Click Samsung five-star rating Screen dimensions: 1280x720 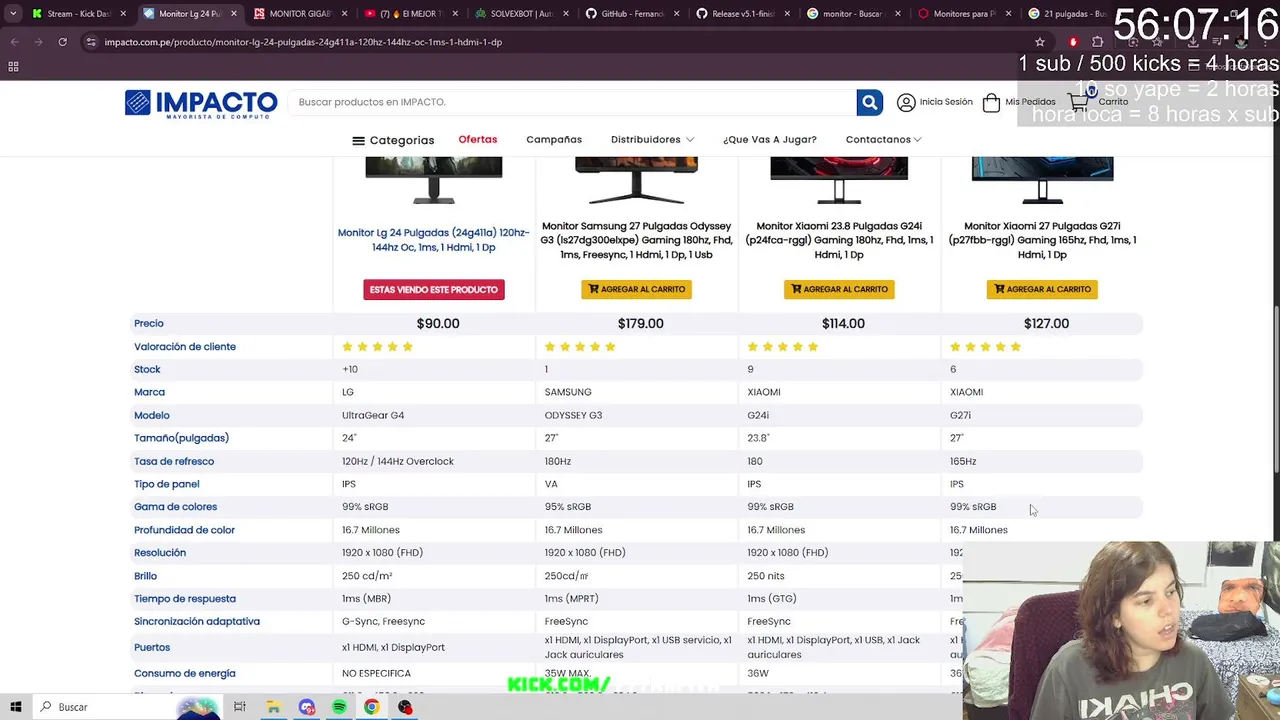tap(580, 347)
